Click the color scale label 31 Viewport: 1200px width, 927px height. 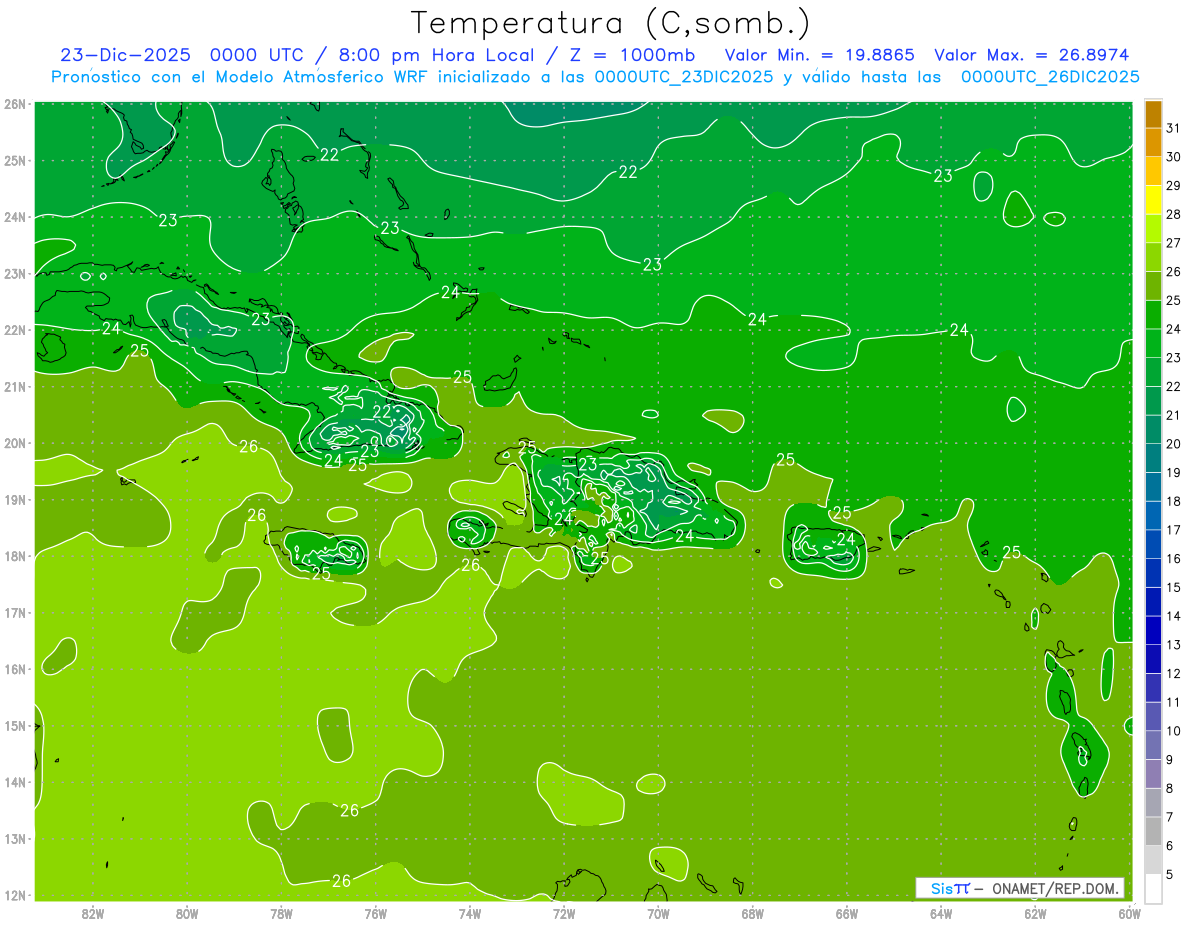tap(1173, 127)
